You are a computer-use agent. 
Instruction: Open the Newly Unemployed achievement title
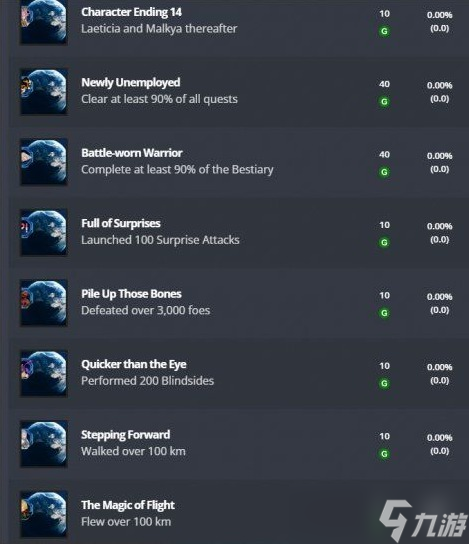pos(131,83)
